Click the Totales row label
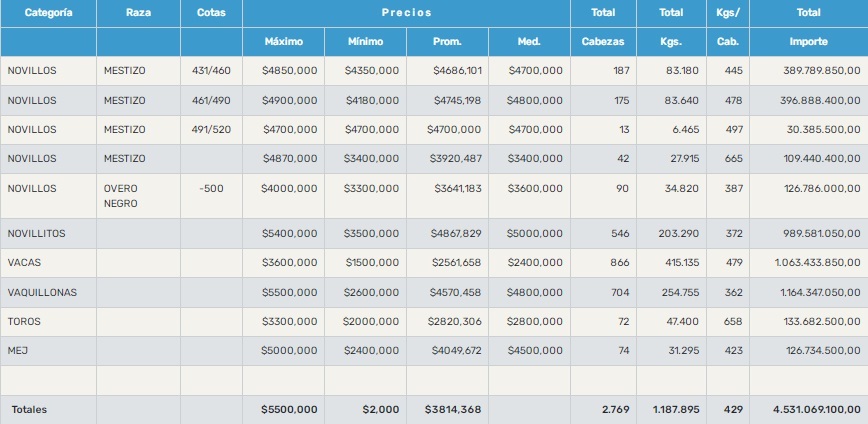The height and width of the screenshot is (424, 868). click(x=29, y=409)
